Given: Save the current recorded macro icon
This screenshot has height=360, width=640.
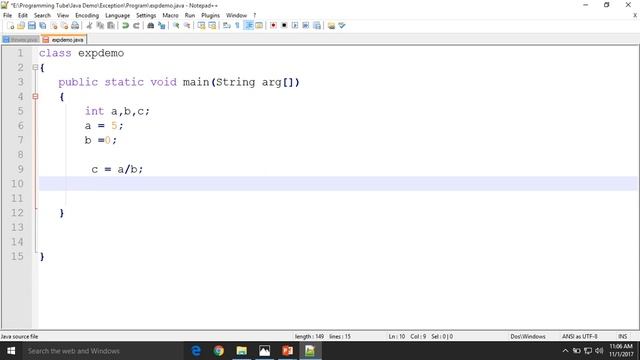Looking at the screenshot, I should 317,26.
